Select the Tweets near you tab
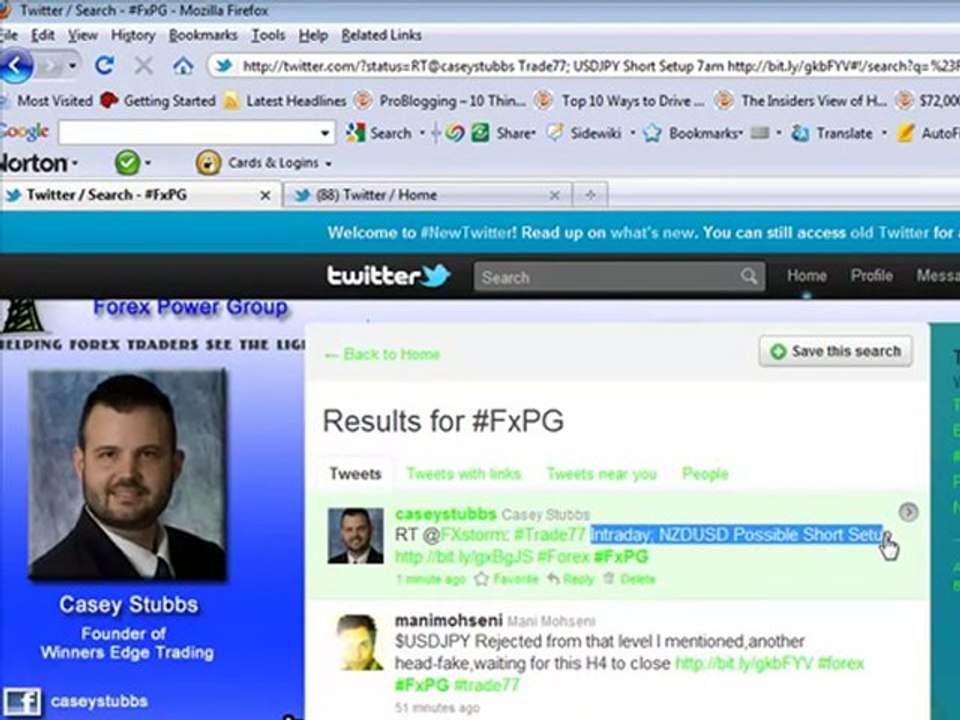Viewport: 960px width, 720px height. click(x=601, y=473)
